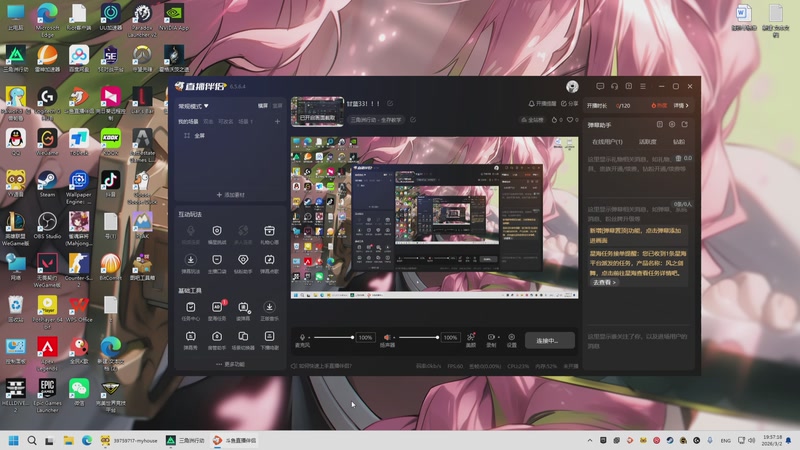The image size is (800, 450).
Task: Click the 热度 heat indicator
Action: tap(659, 106)
